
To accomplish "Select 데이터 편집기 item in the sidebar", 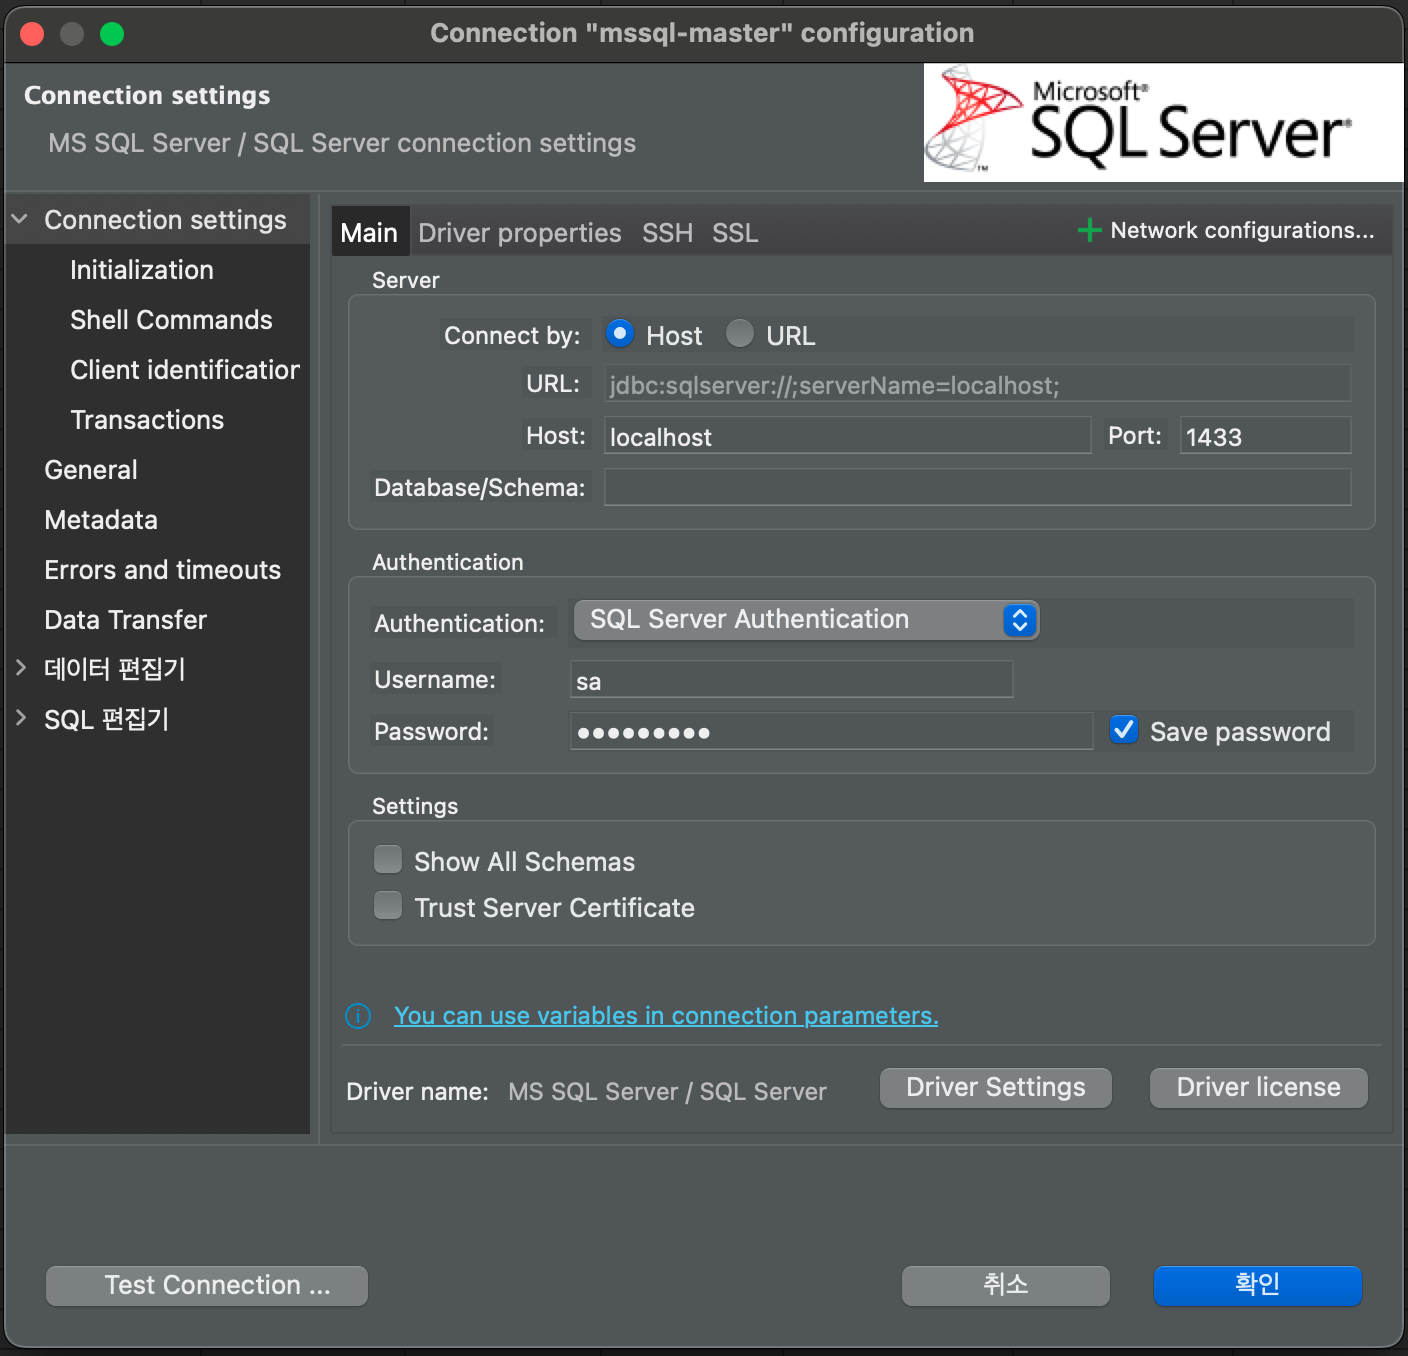I will point(115,668).
